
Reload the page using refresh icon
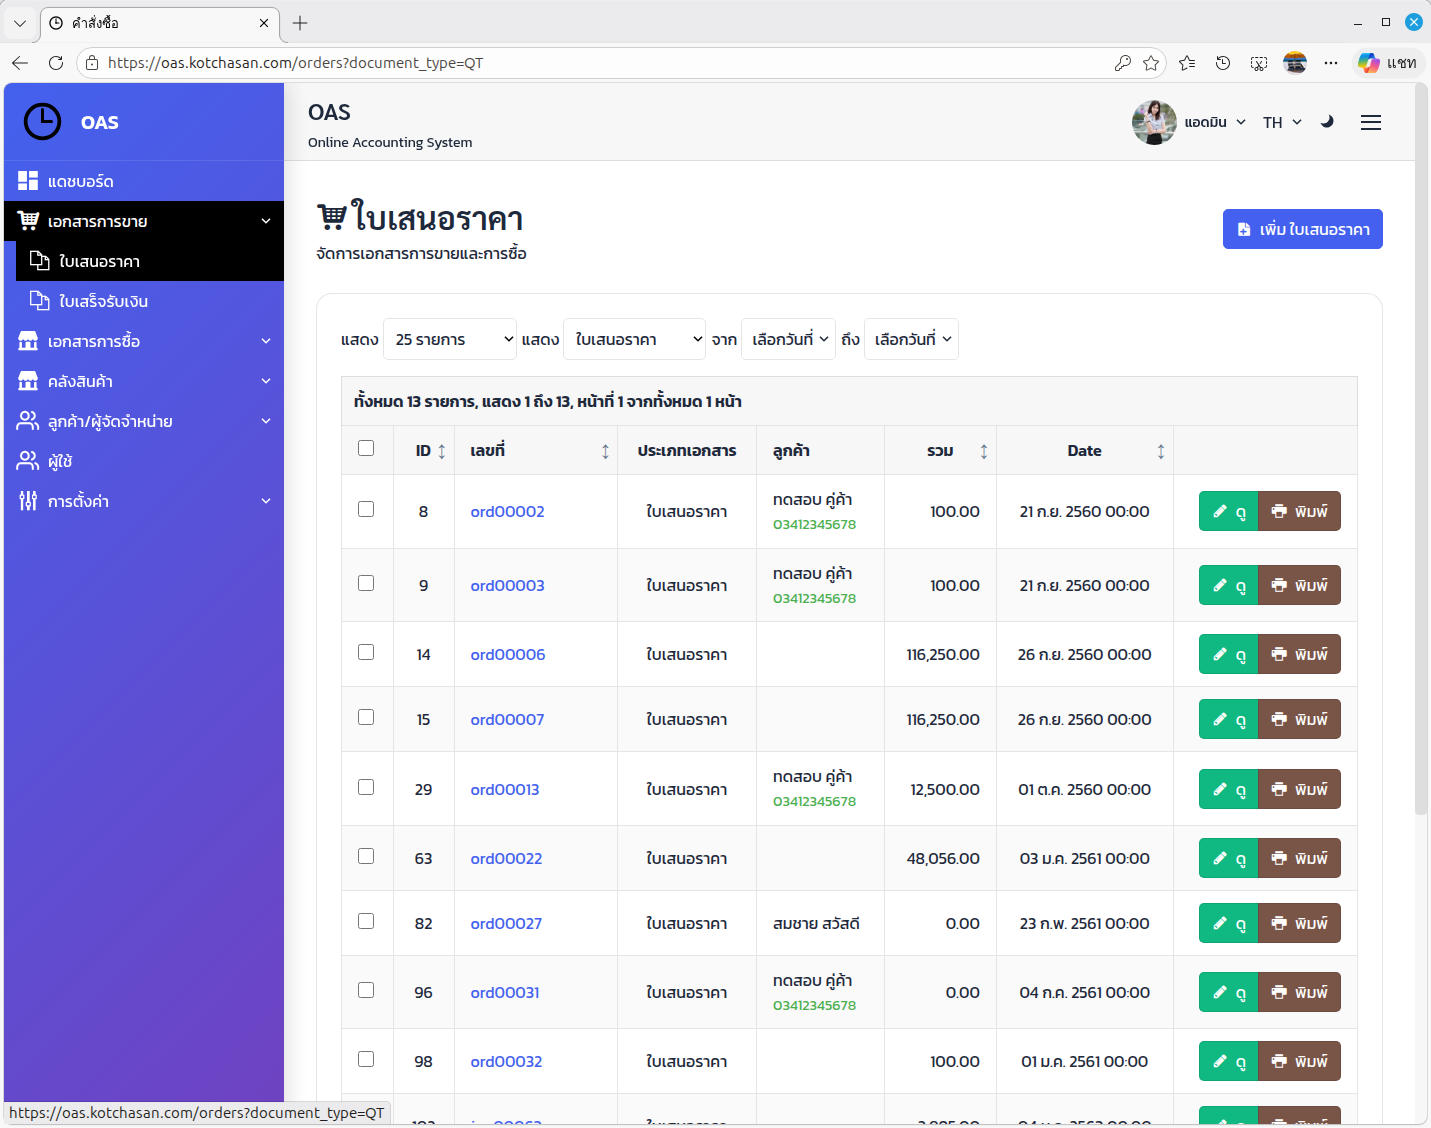tap(56, 63)
